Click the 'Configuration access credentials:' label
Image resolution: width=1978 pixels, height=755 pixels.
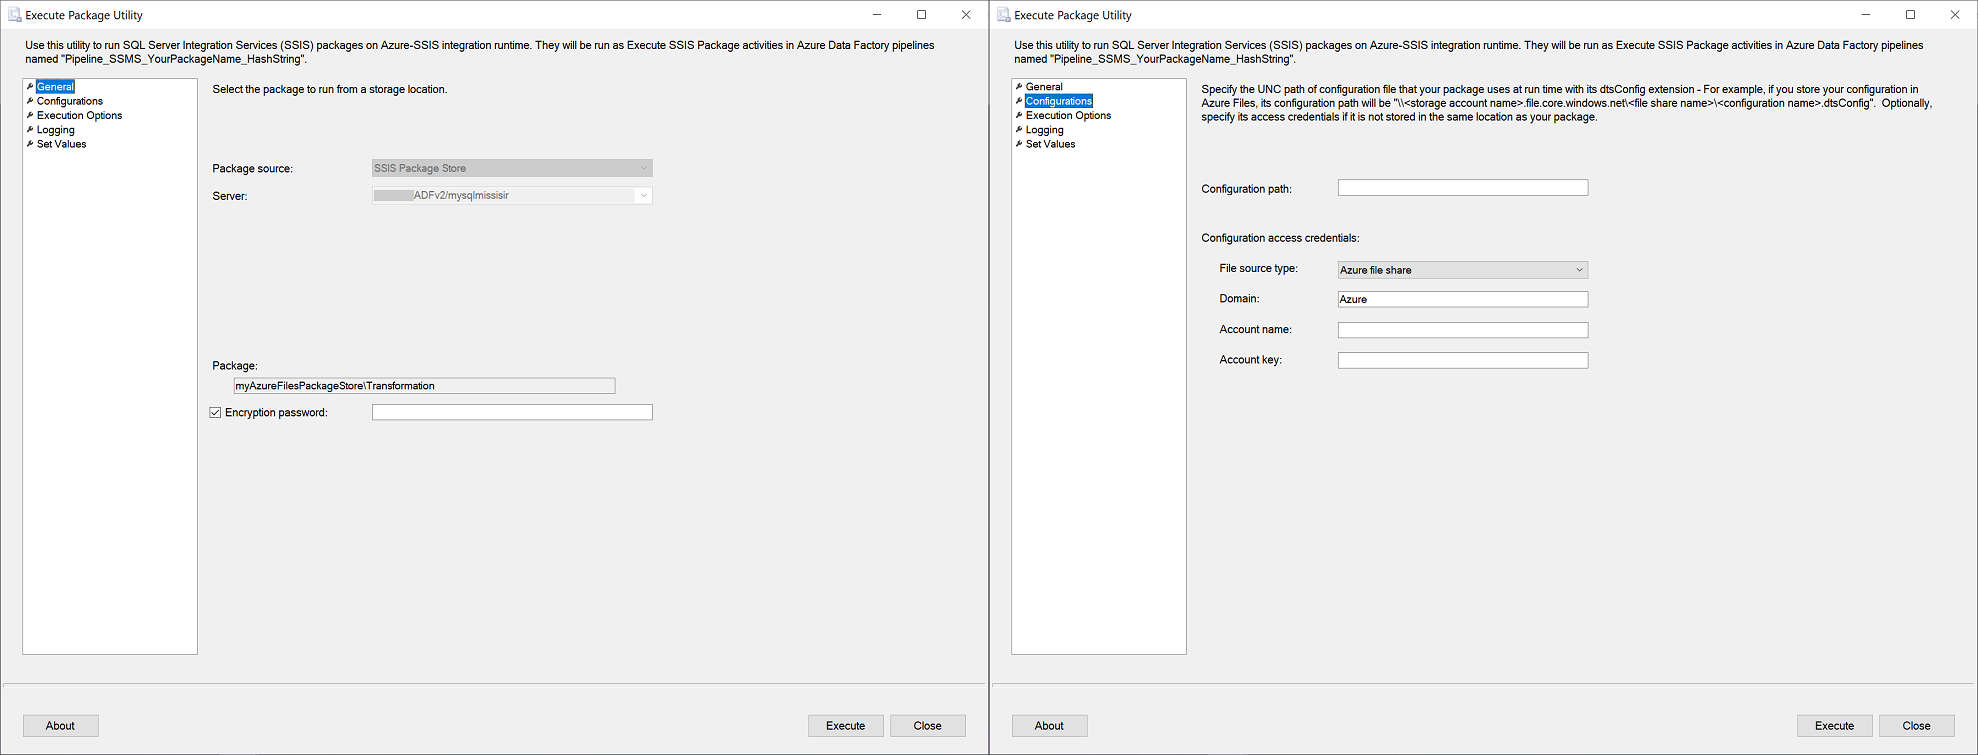(x=1280, y=238)
